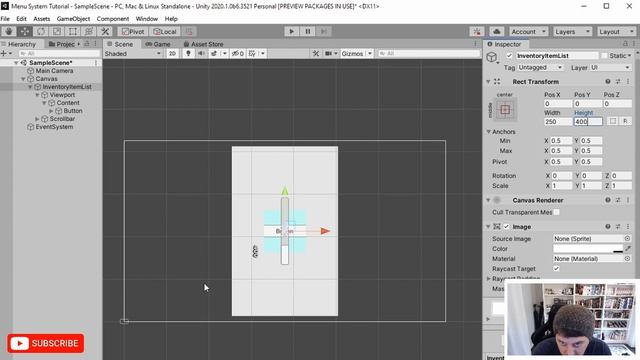Click the Step frame button
This screenshot has height=360, width=640.
click(324, 31)
